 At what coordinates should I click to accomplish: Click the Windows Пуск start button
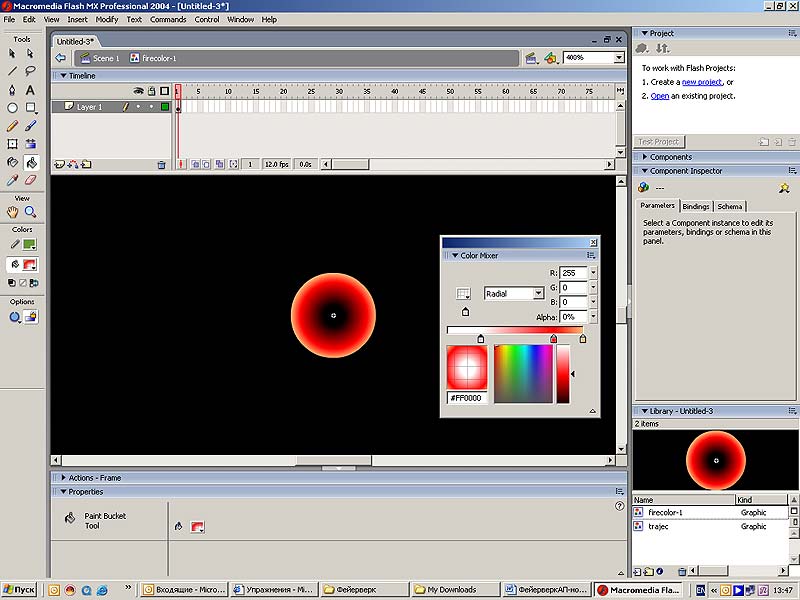(19, 590)
